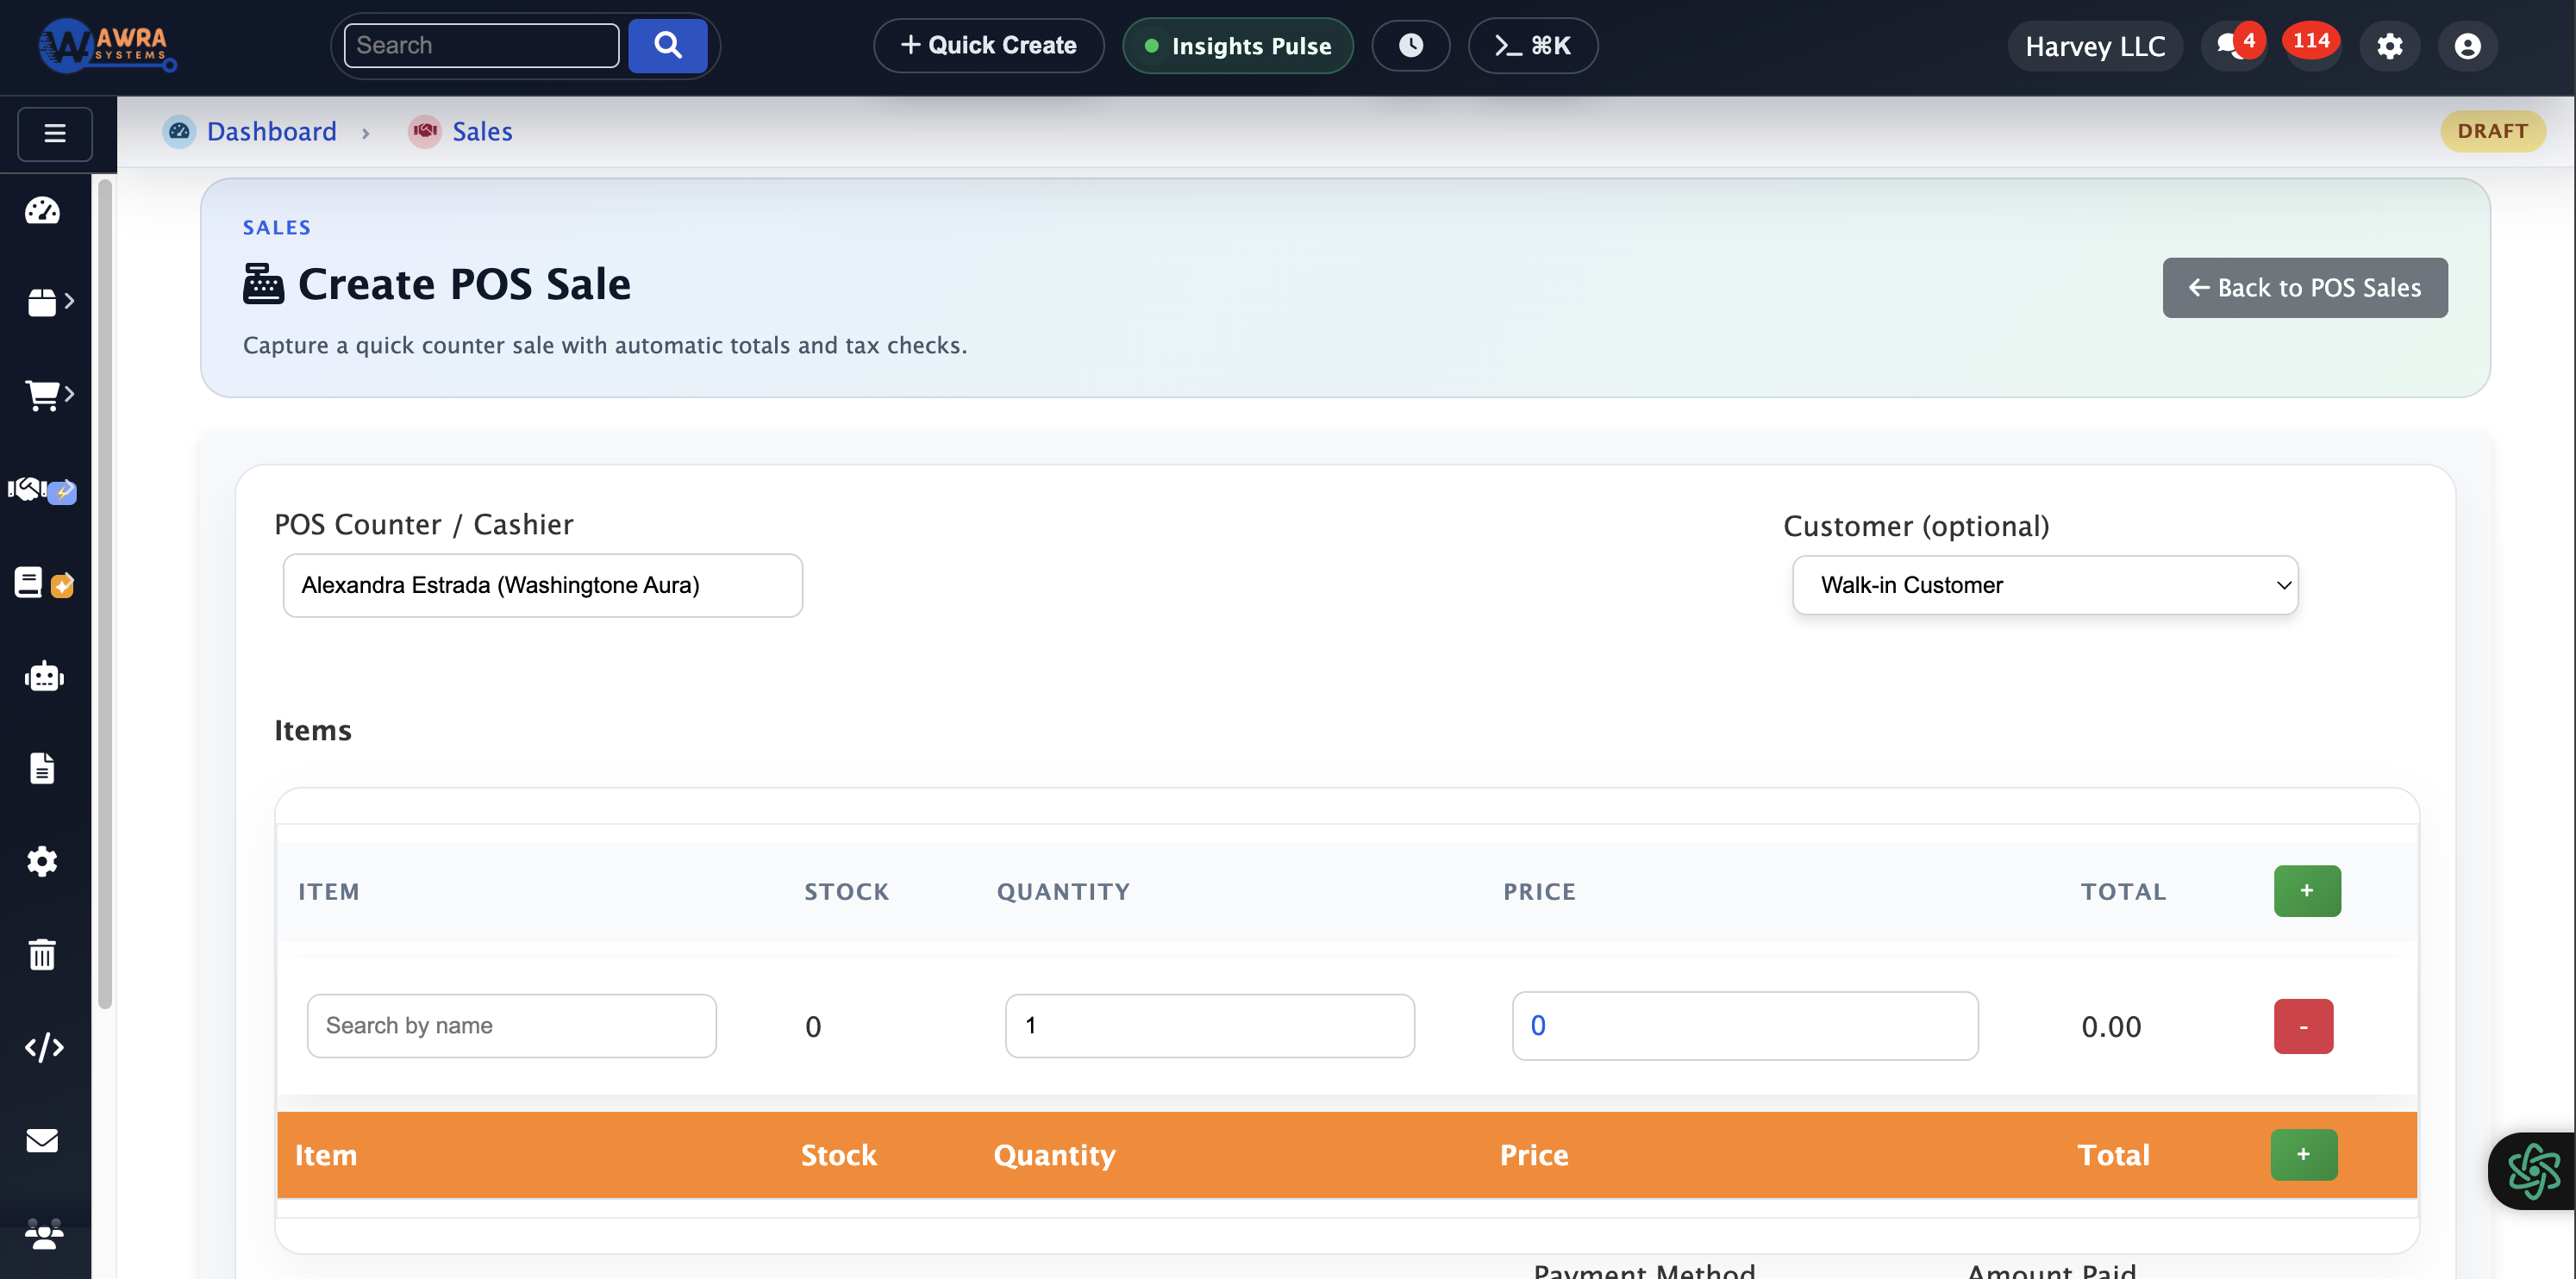
Task: Click the clock history icon in the top bar
Action: click(1410, 45)
